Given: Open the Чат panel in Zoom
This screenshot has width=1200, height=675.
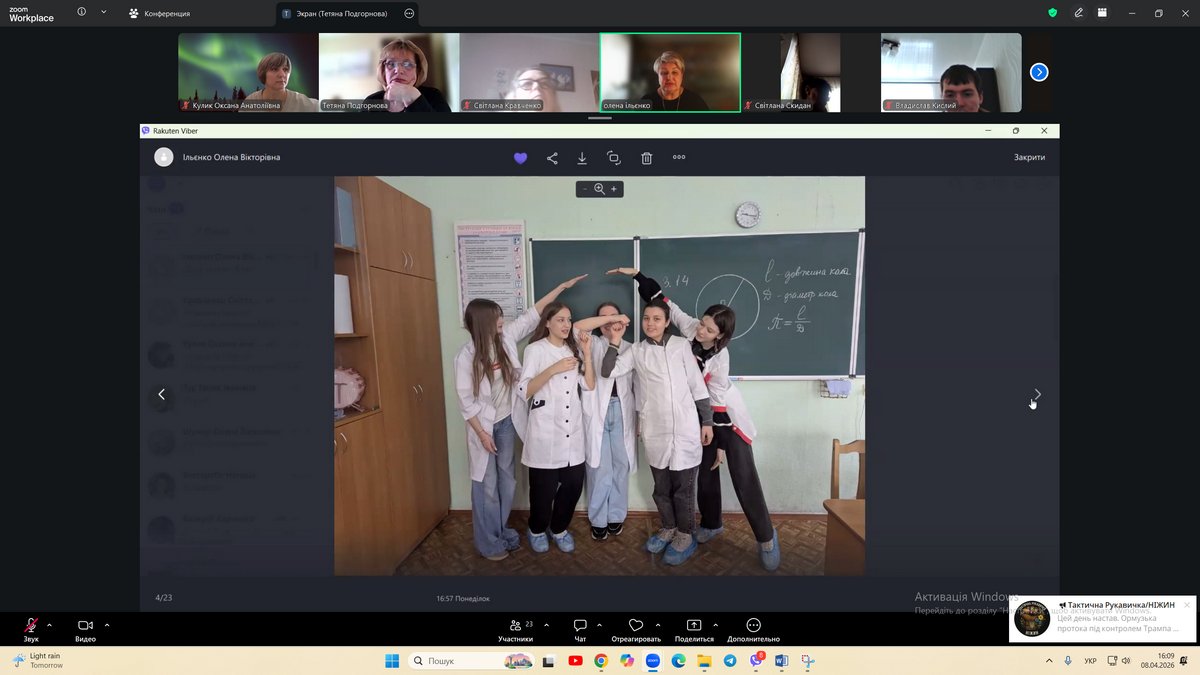Looking at the screenshot, I should pyautogui.click(x=580, y=629).
